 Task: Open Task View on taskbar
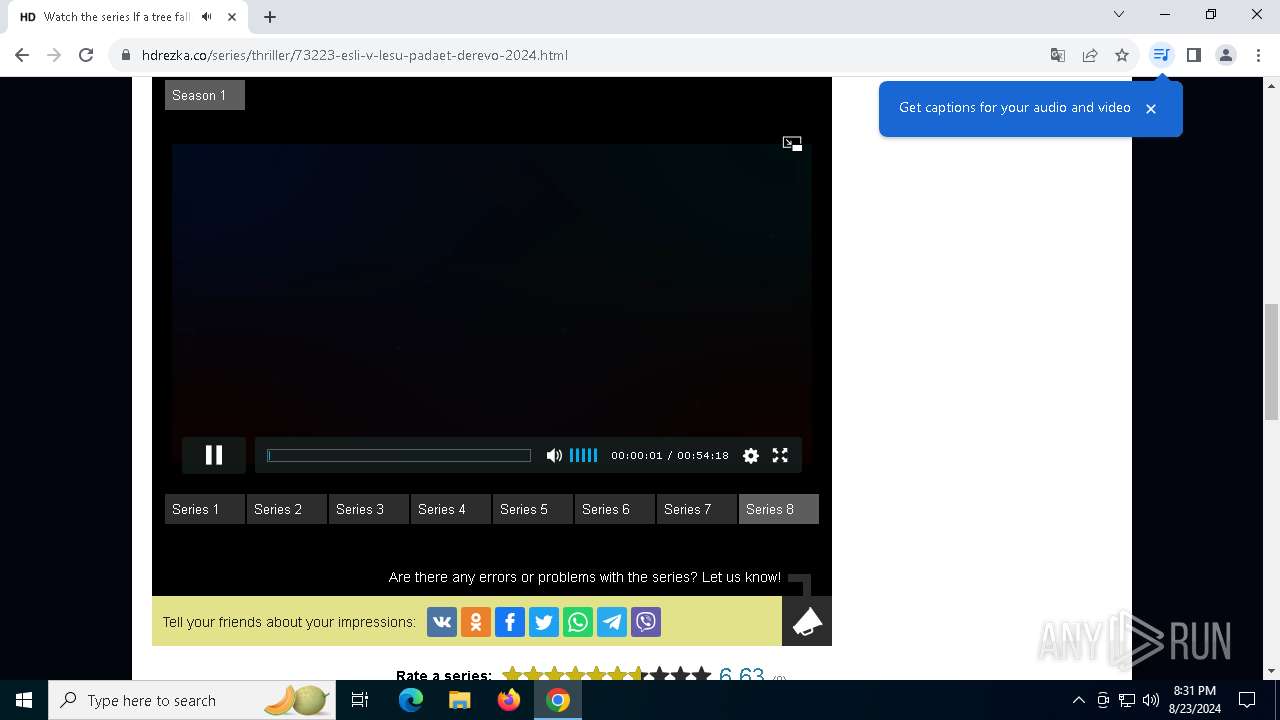click(360, 700)
